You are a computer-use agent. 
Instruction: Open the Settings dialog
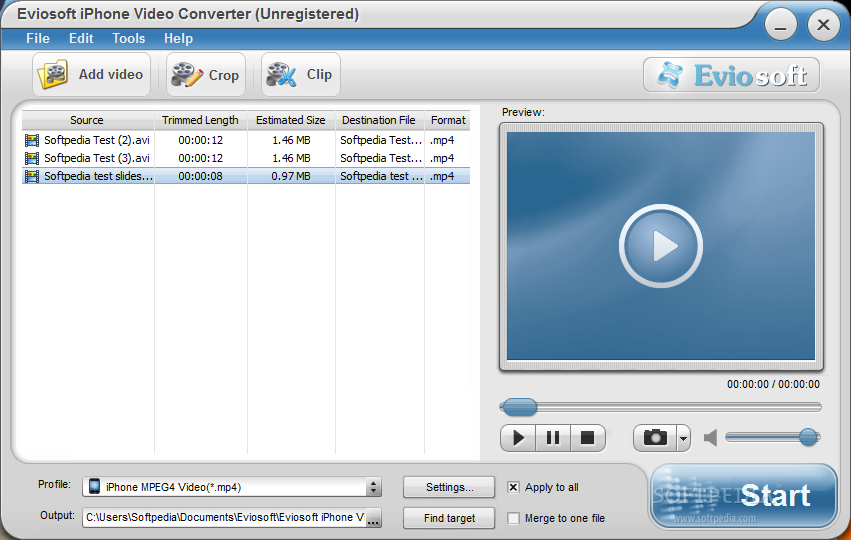(449, 487)
